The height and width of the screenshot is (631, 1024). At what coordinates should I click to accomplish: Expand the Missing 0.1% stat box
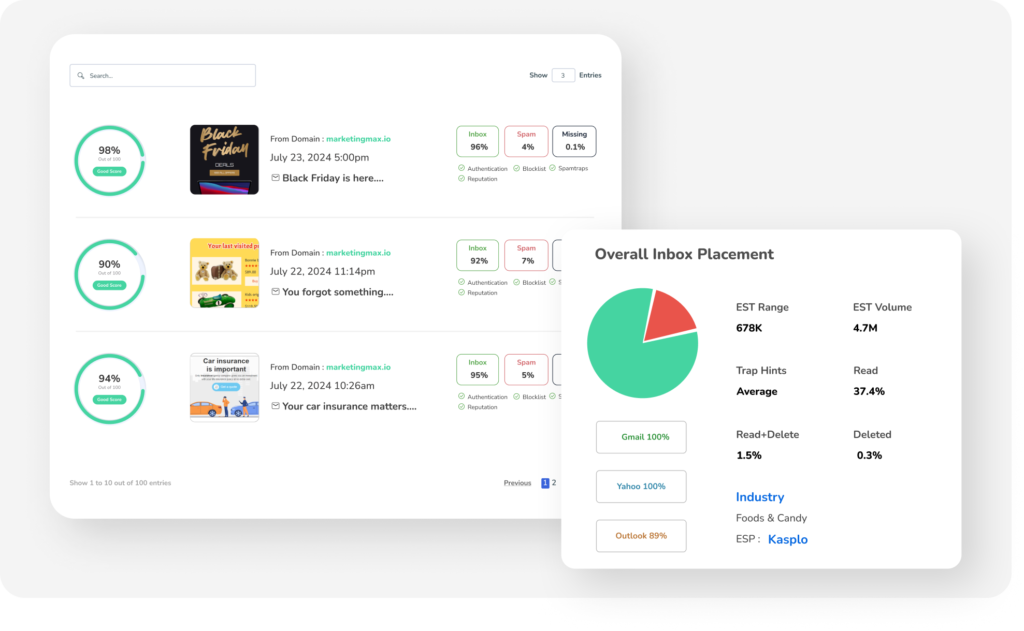(574, 141)
